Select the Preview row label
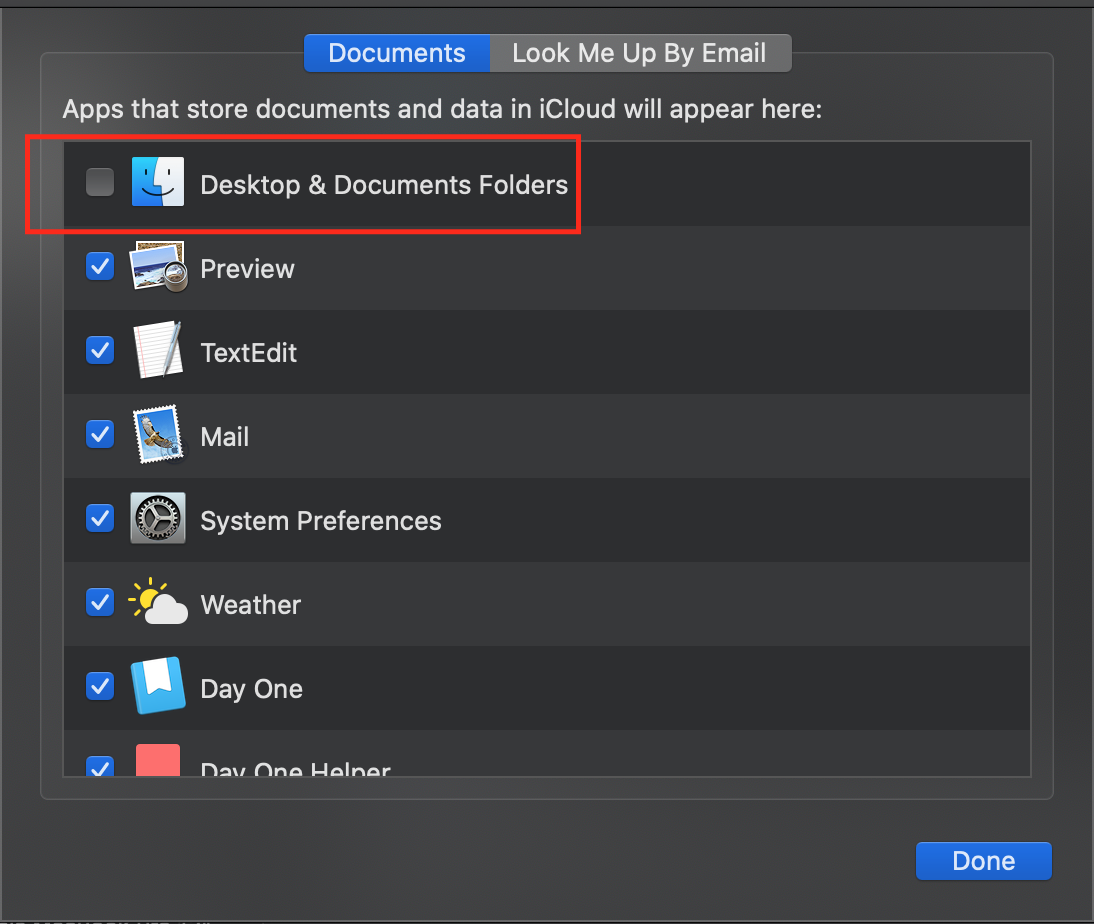This screenshot has height=924, width=1094. tap(248, 269)
